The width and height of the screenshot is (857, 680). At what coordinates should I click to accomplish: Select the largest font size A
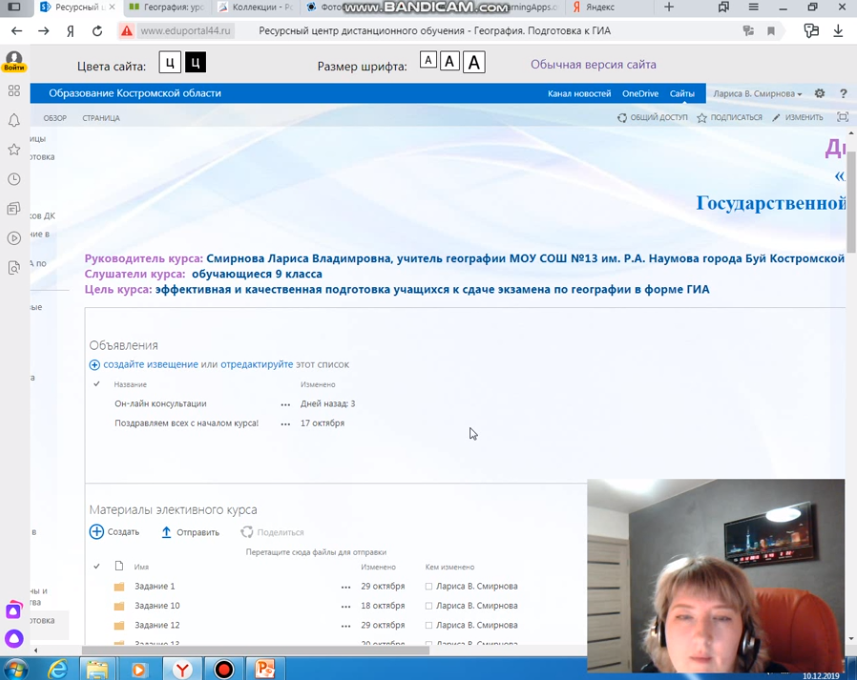point(474,62)
